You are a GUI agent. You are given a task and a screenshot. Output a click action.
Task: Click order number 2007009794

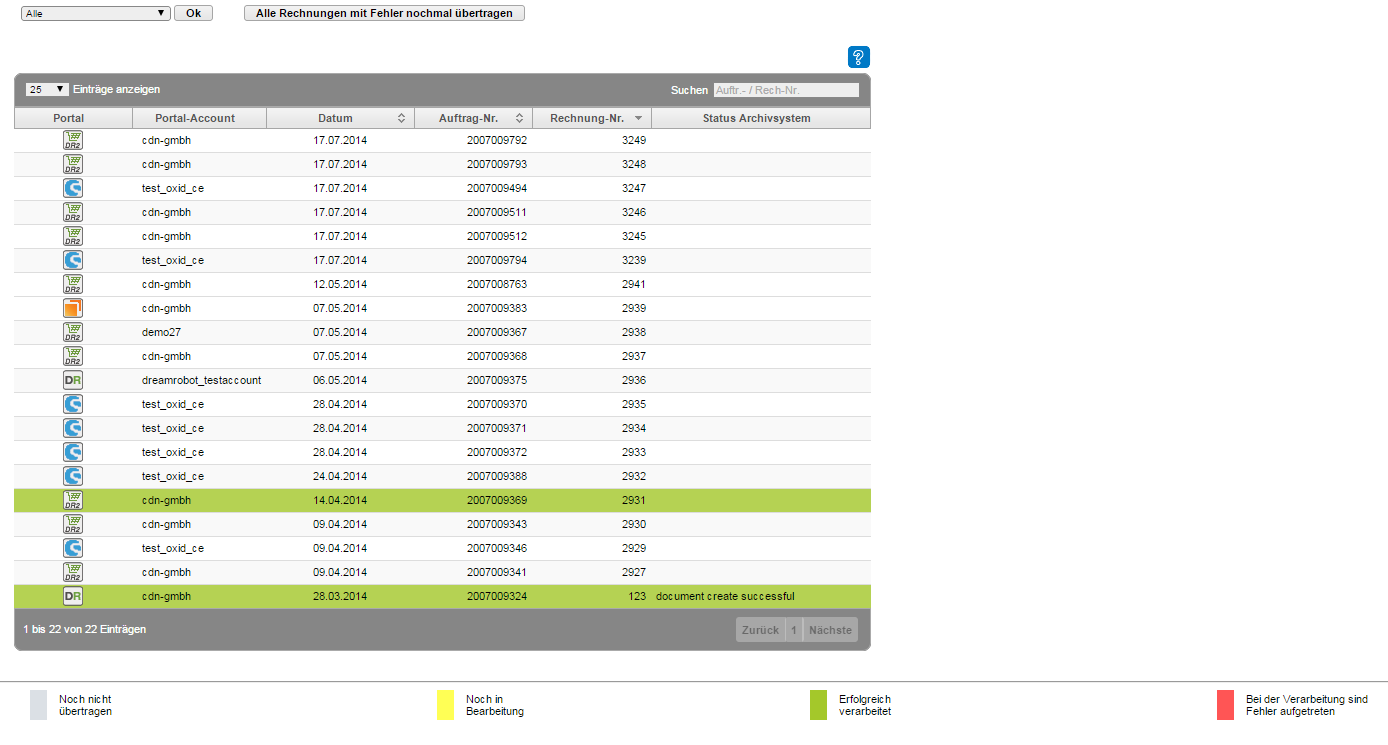tap(497, 260)
